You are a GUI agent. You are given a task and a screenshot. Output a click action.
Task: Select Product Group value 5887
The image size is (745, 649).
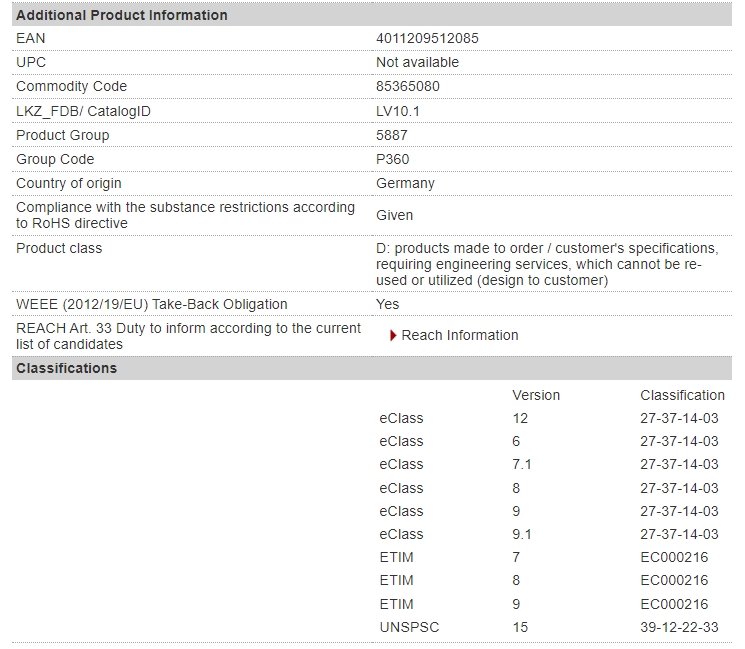tap(392, 135)
